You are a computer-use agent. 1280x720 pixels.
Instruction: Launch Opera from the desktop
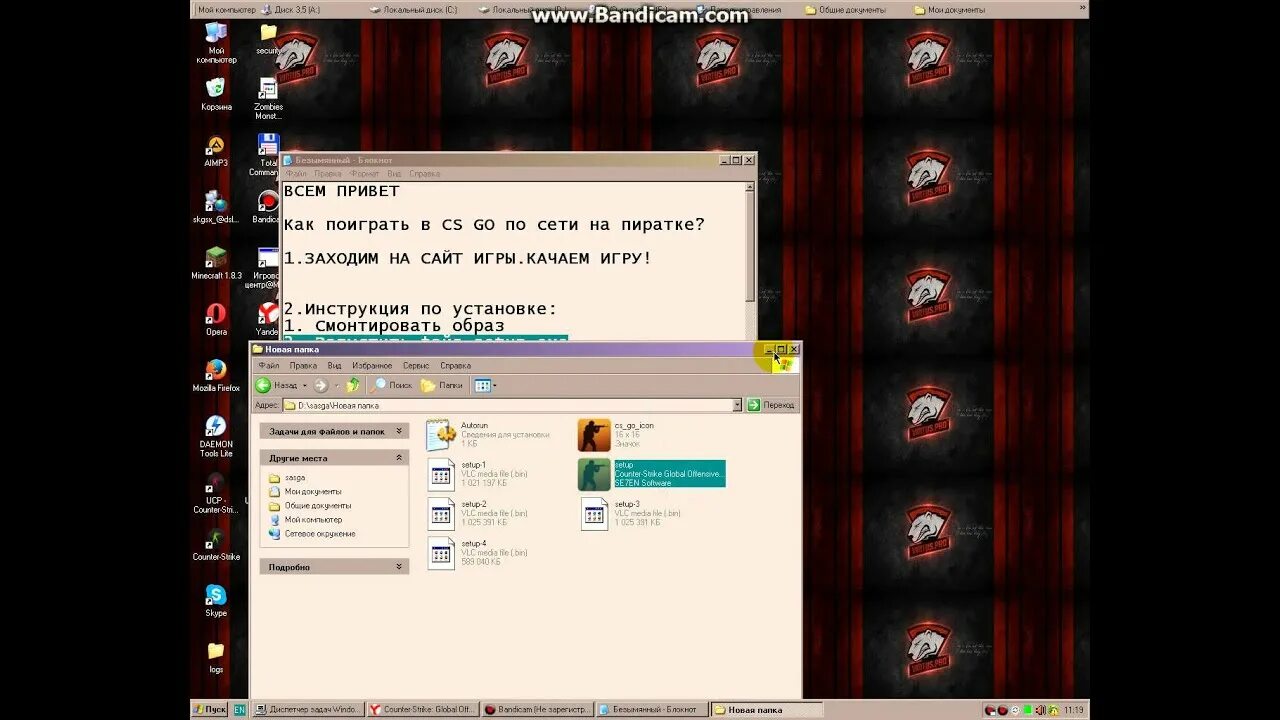click(216, 320)
